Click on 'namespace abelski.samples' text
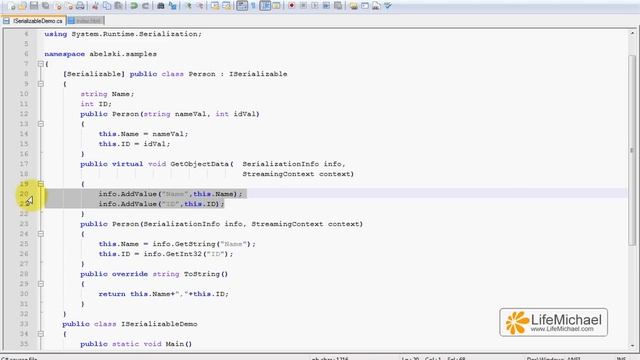Viewport: 640px width, 360px height. pos(100,54)
